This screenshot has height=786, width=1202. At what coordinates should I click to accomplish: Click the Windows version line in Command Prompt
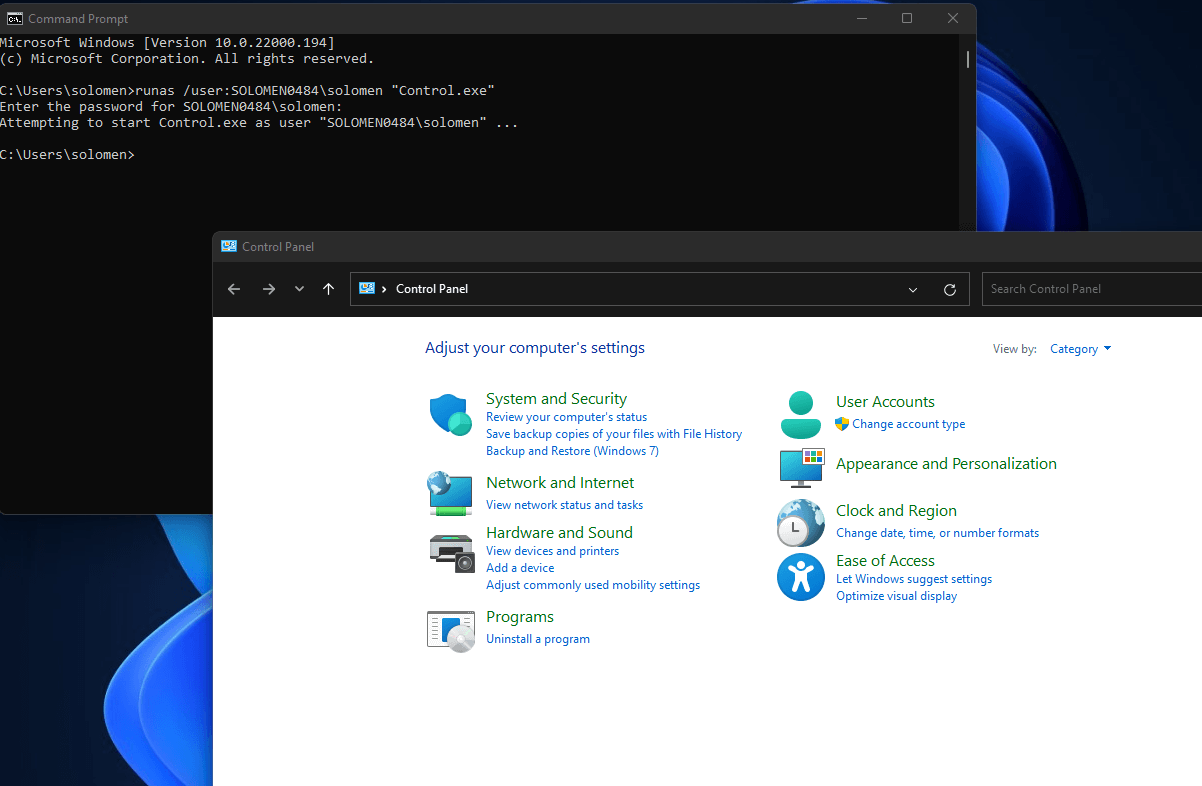coord(167,43)
